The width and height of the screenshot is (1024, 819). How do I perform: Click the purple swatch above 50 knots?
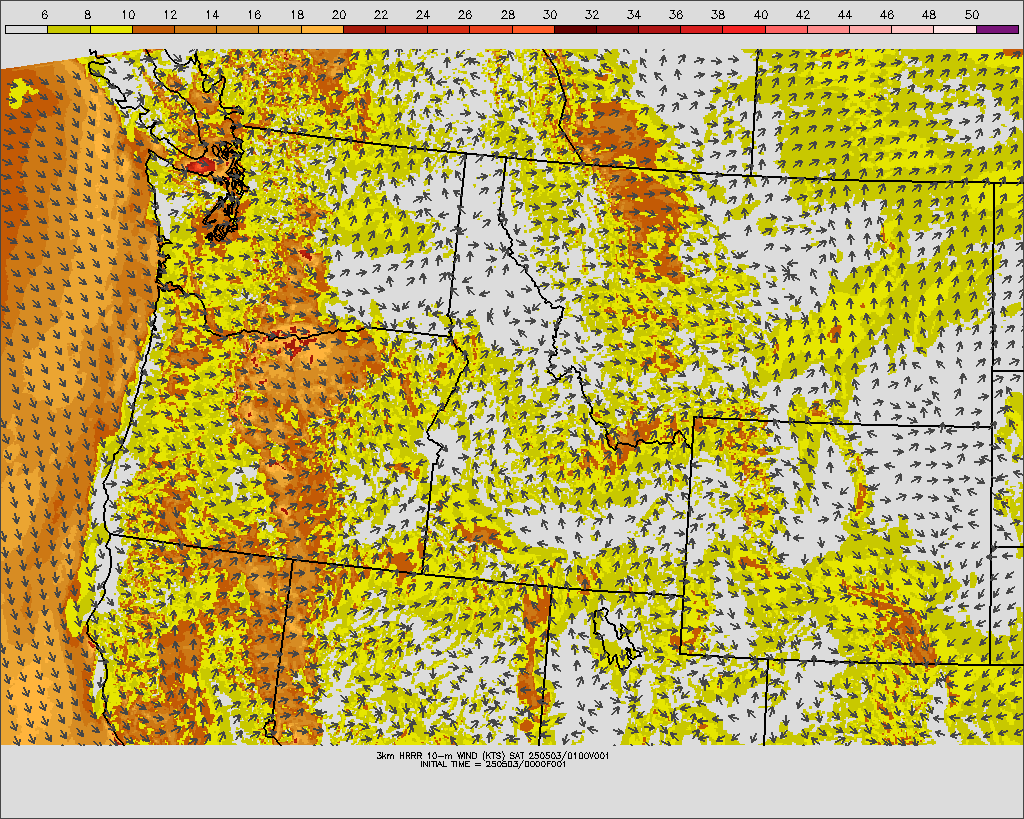(998, 29)
